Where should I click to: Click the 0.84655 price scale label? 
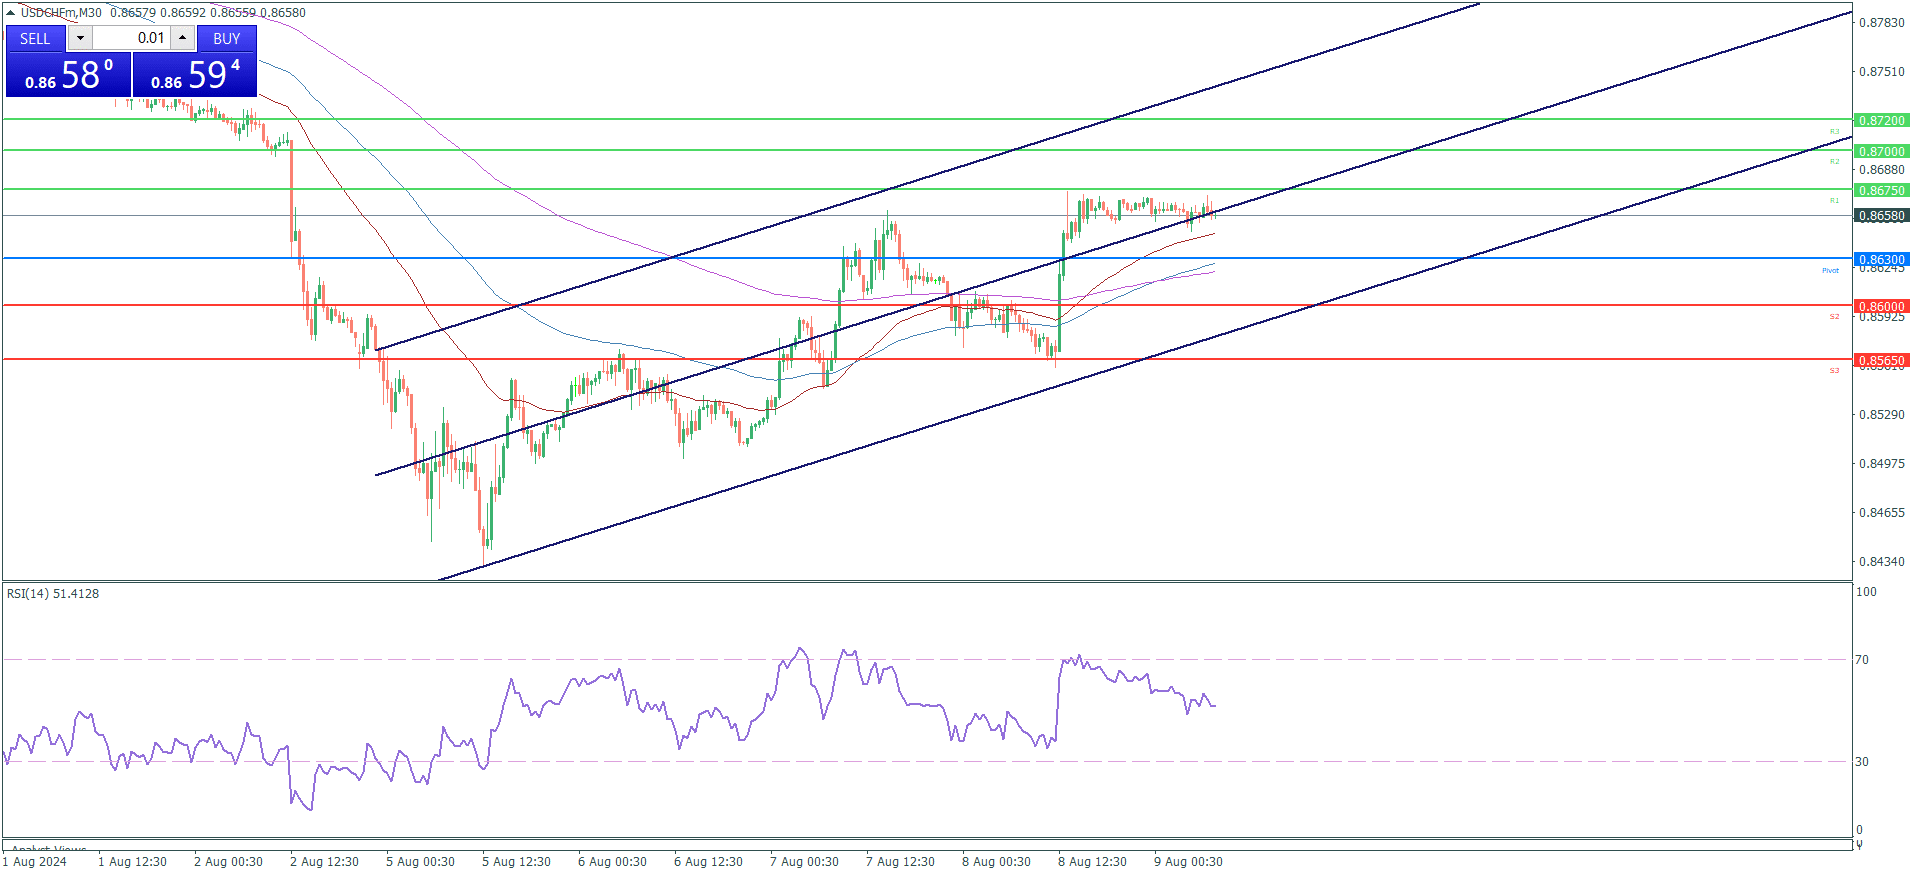1881,513
